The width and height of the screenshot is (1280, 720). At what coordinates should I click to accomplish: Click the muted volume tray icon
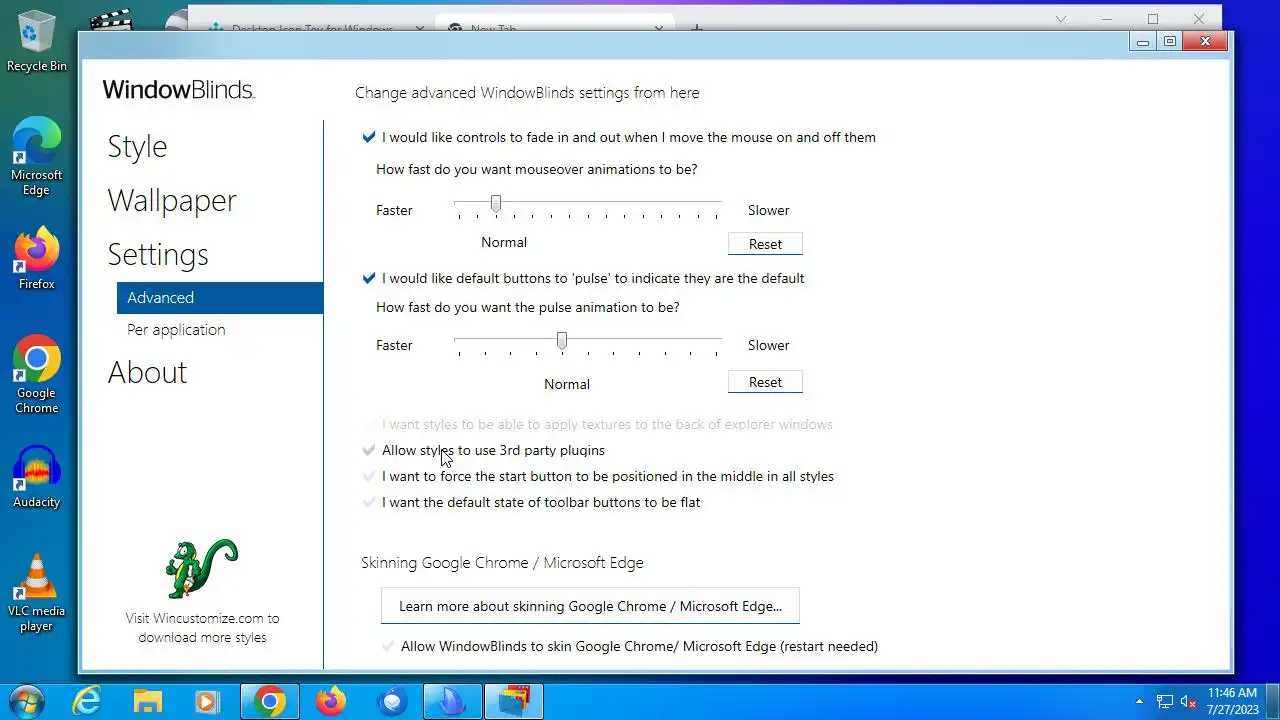pos(1189,702)
